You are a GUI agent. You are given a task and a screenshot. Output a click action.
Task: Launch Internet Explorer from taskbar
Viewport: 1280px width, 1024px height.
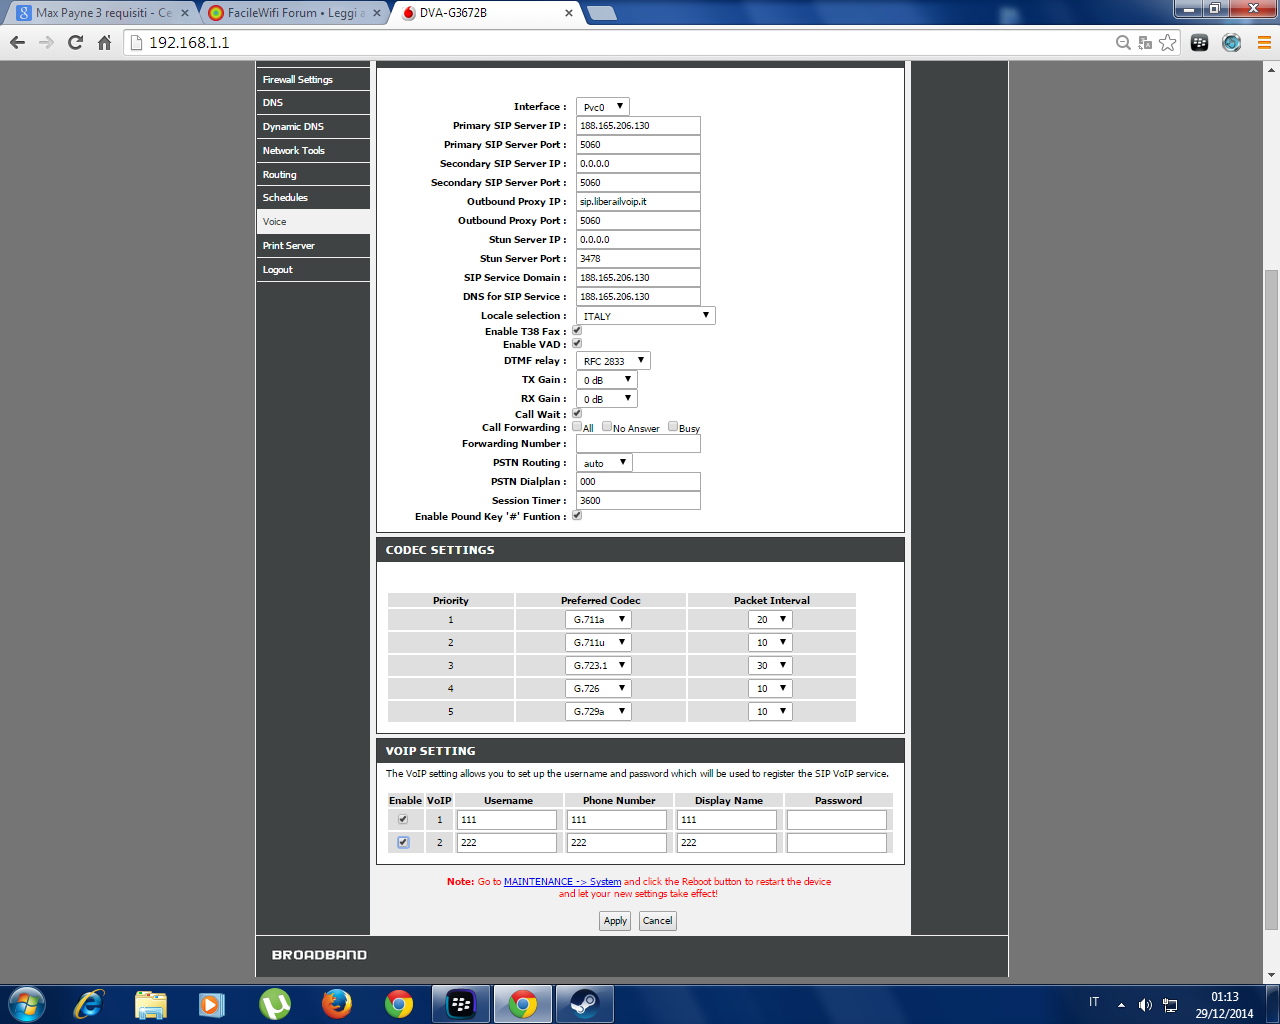(89, 1003)
